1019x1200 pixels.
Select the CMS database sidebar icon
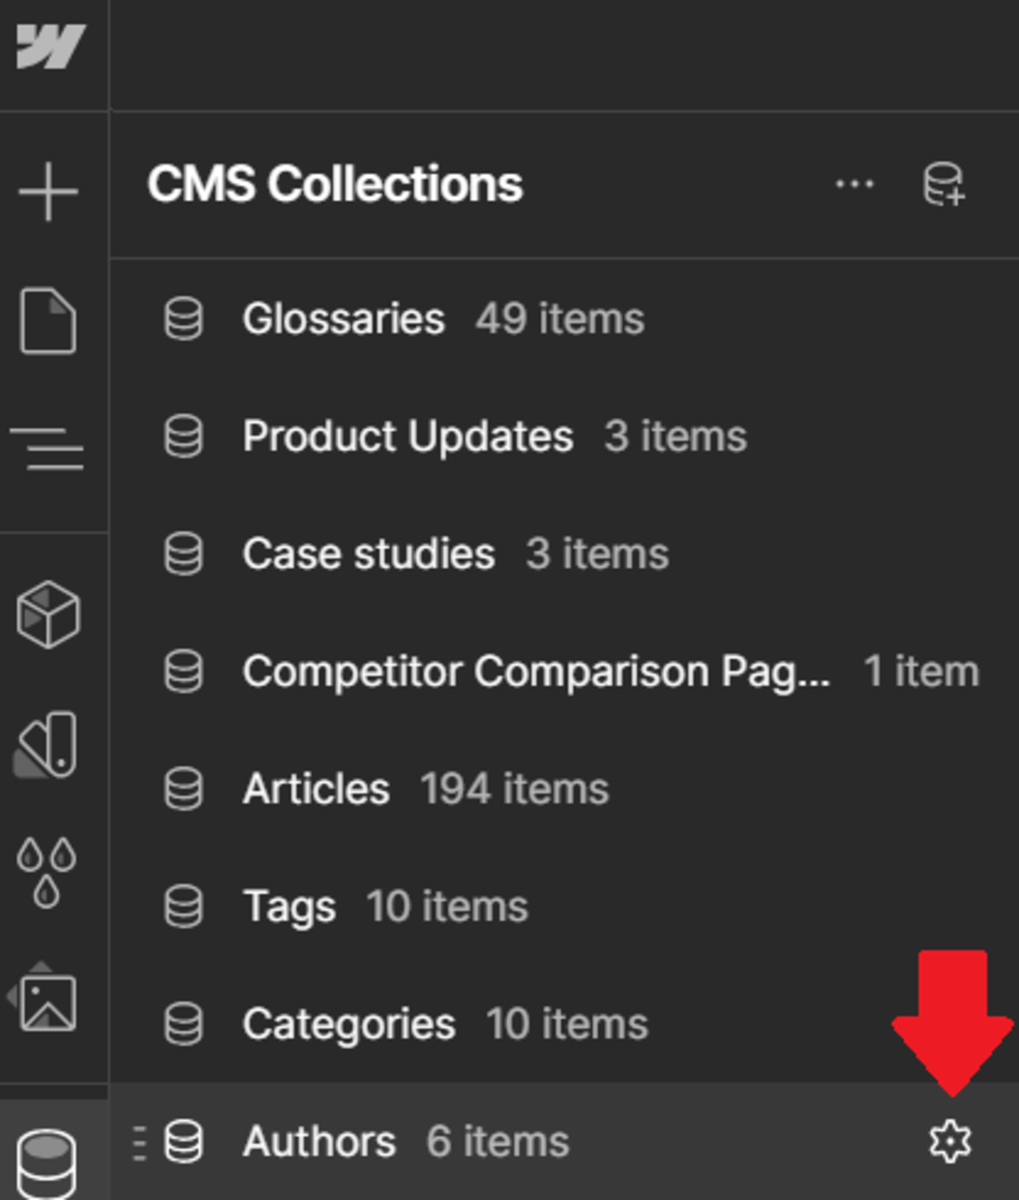click(47, 1160)
